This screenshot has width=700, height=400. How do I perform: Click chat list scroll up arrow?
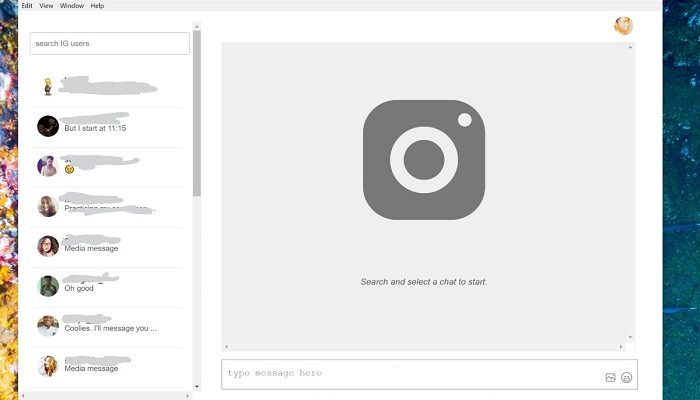pyautogui.click(x=197, y=27)
